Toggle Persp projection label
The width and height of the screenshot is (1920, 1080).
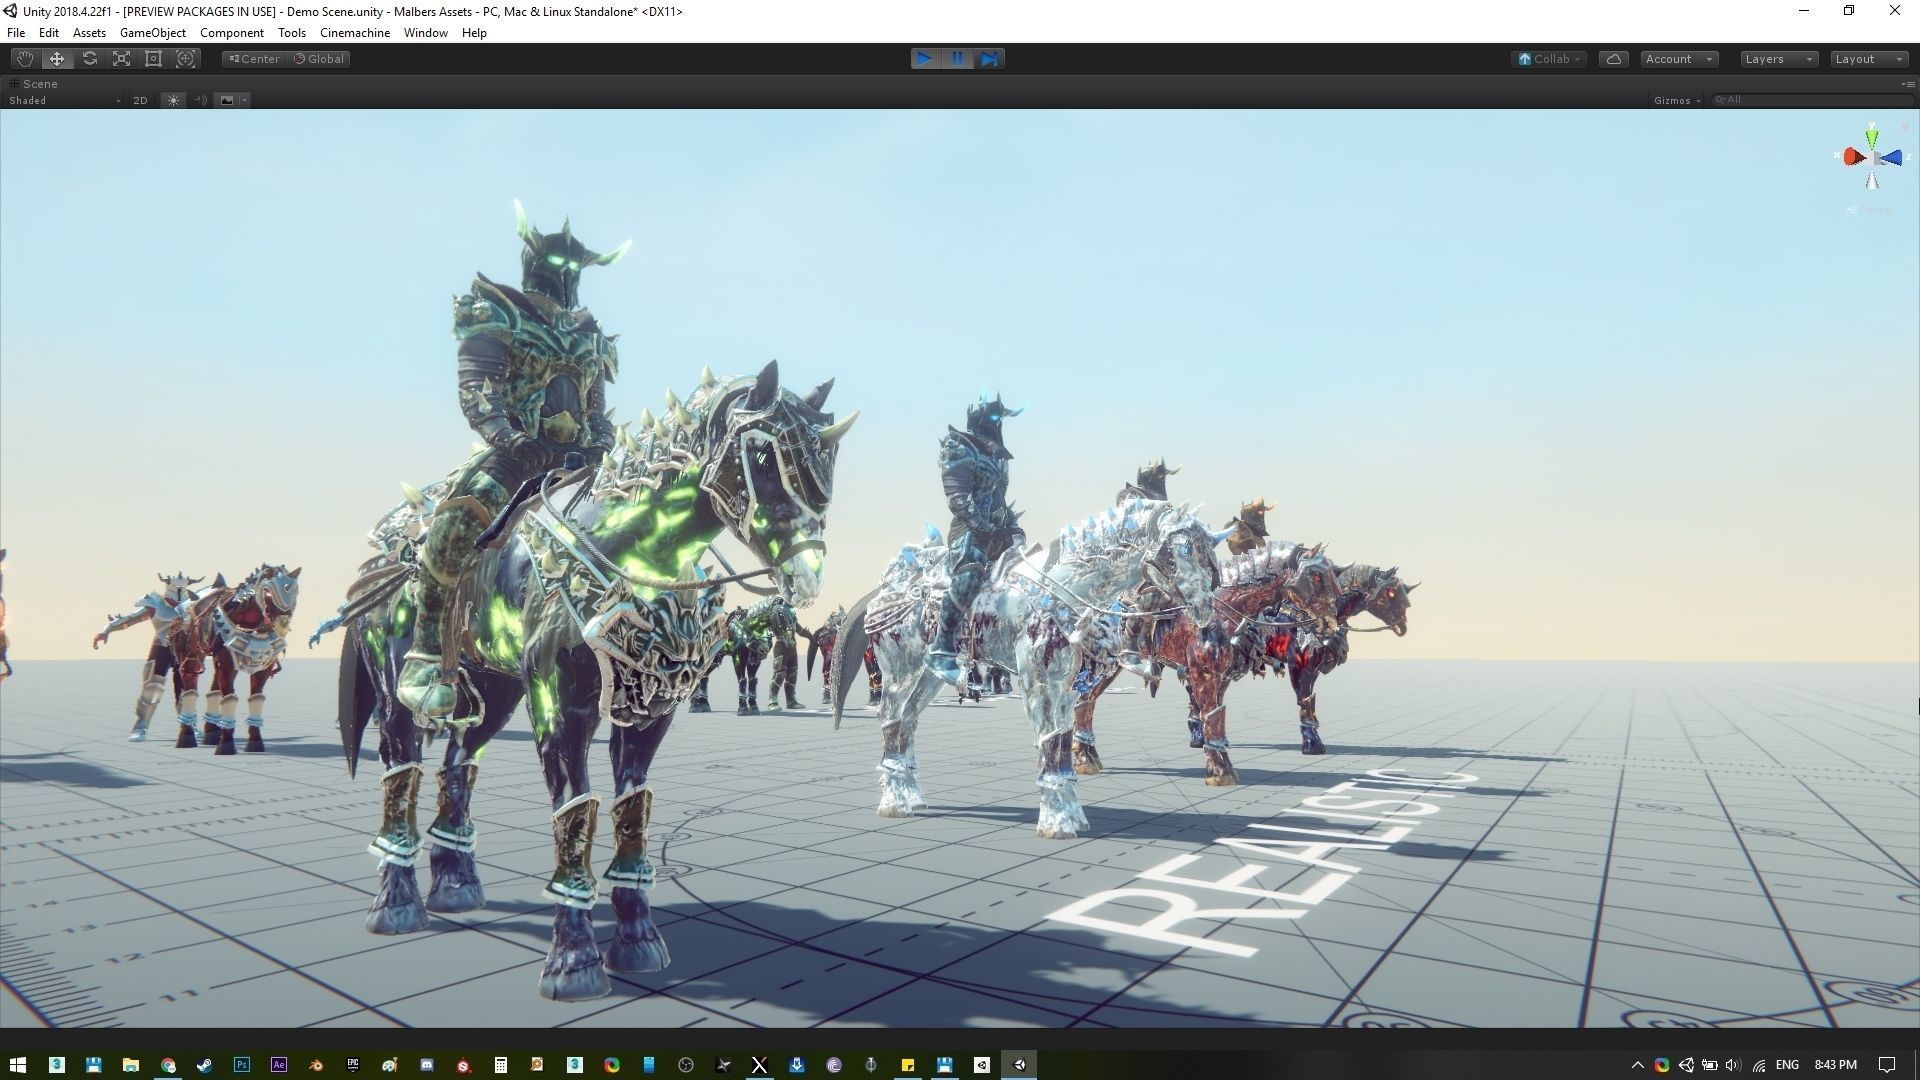(1869, 210)
